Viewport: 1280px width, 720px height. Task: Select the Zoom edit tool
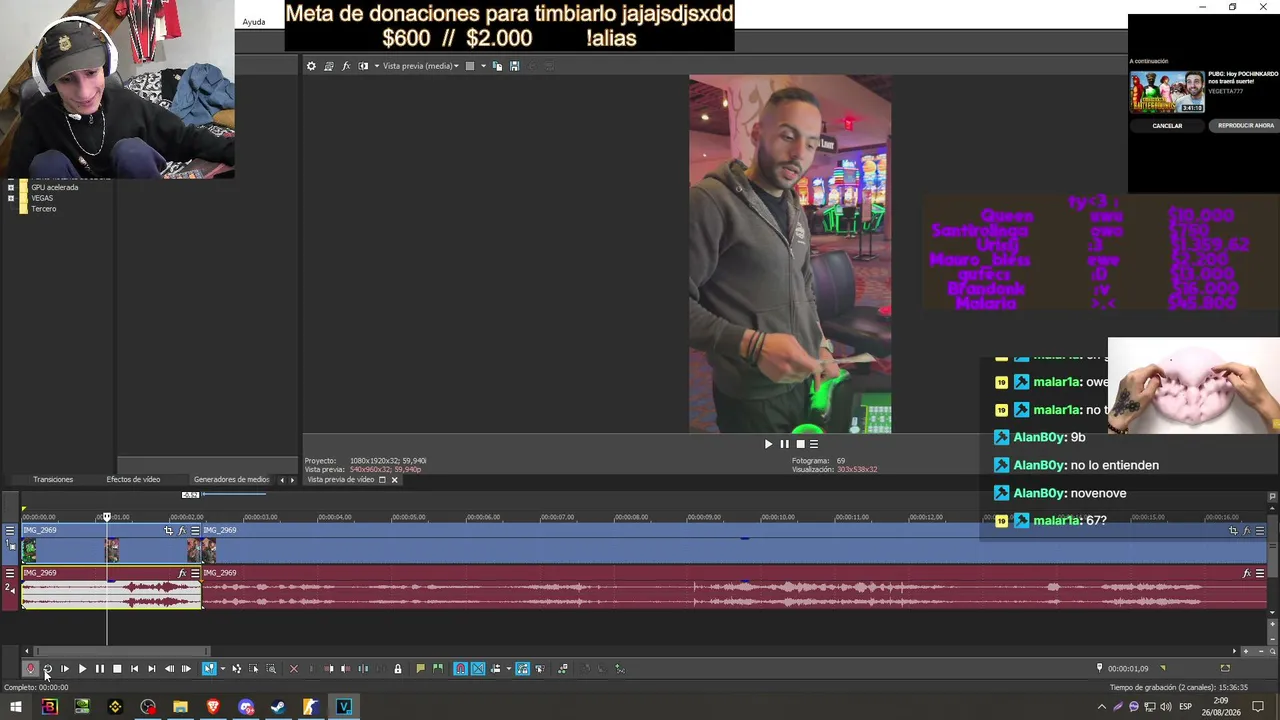pos(271,669)
